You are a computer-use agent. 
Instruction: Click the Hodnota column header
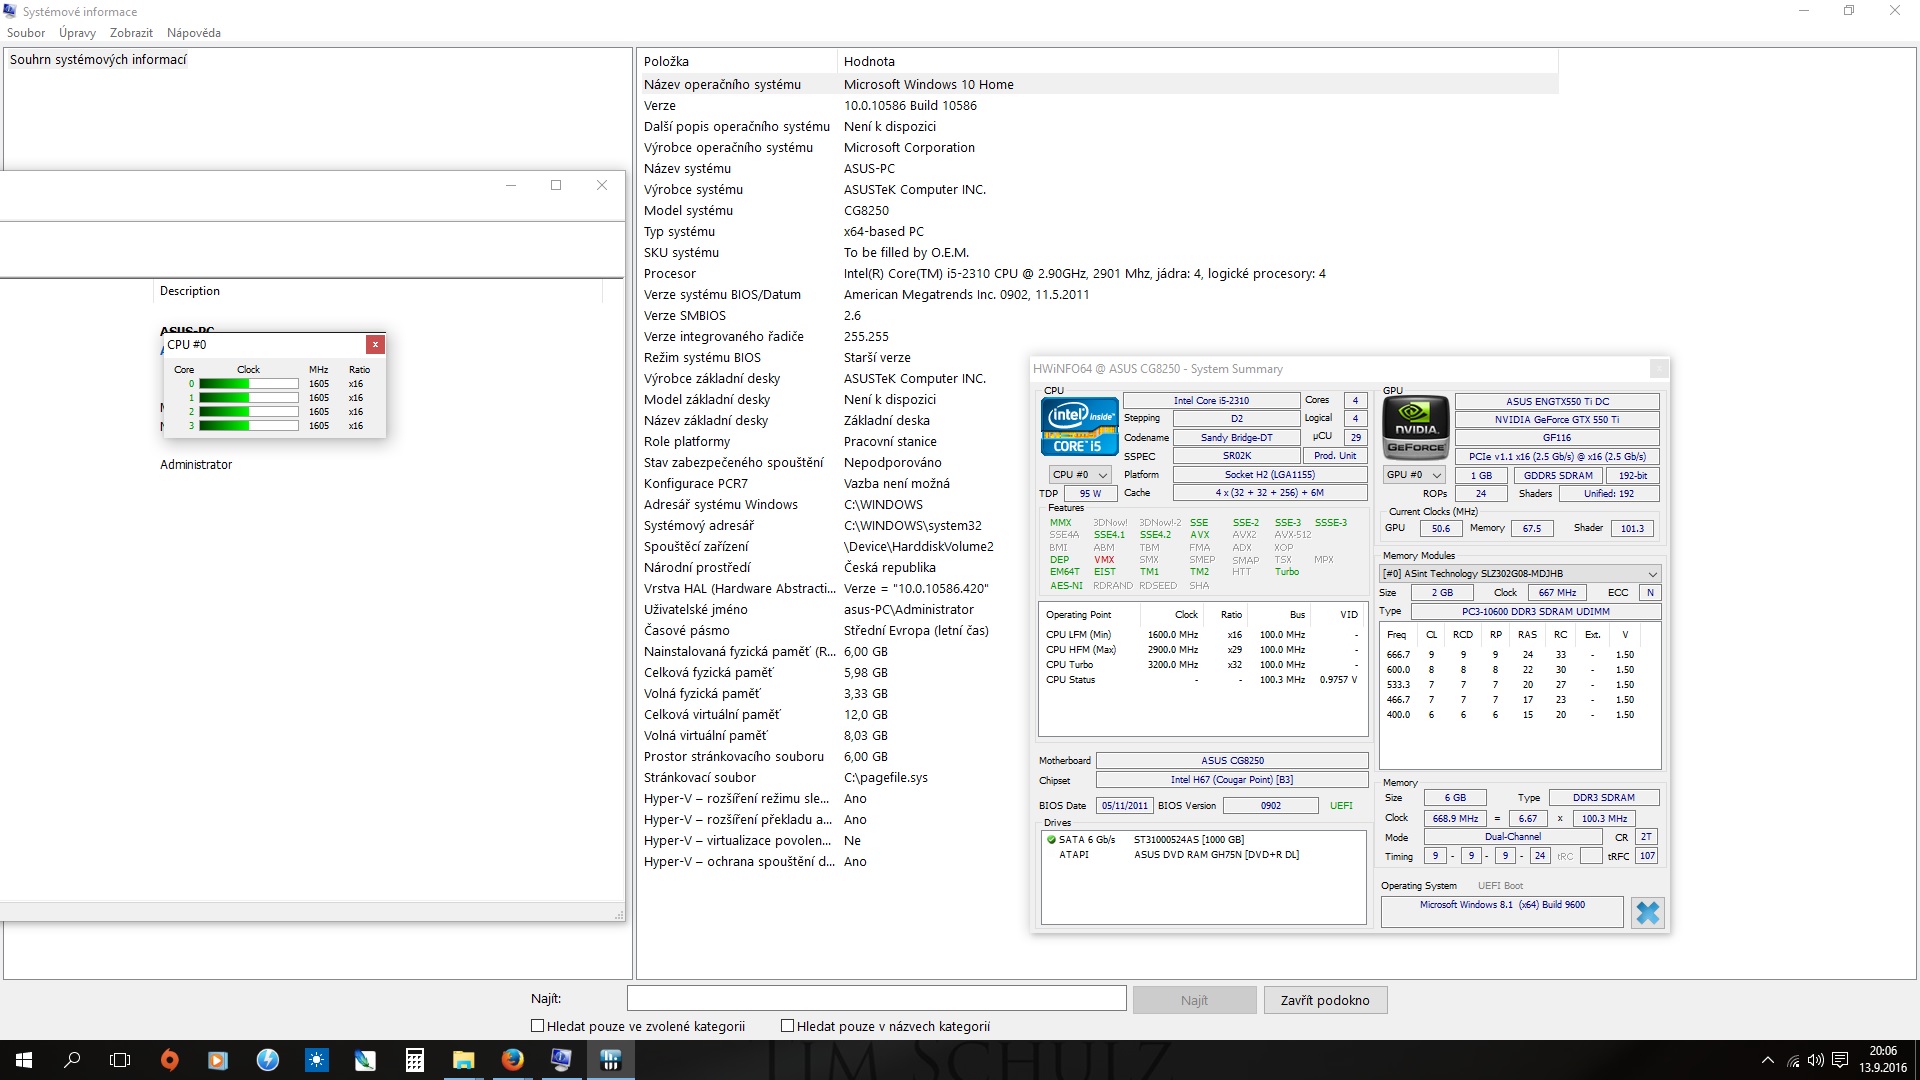click(1197, 62)
